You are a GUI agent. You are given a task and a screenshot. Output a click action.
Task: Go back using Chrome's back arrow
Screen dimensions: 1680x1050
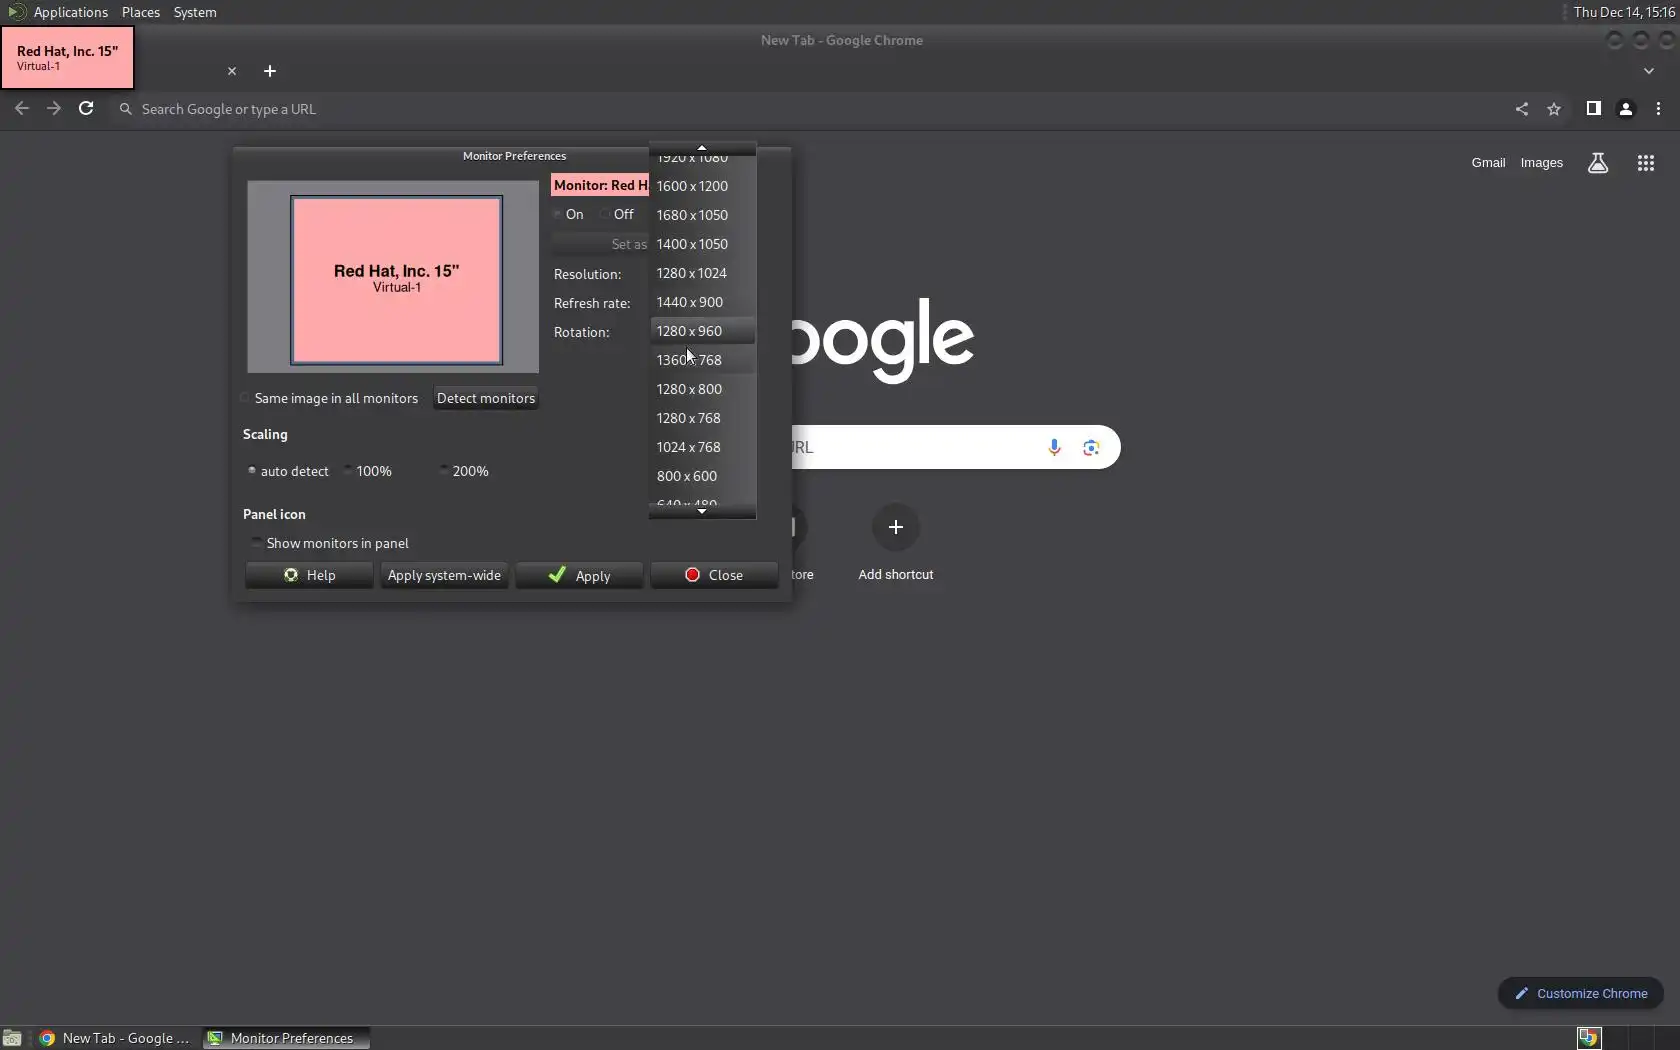(22, 109)
